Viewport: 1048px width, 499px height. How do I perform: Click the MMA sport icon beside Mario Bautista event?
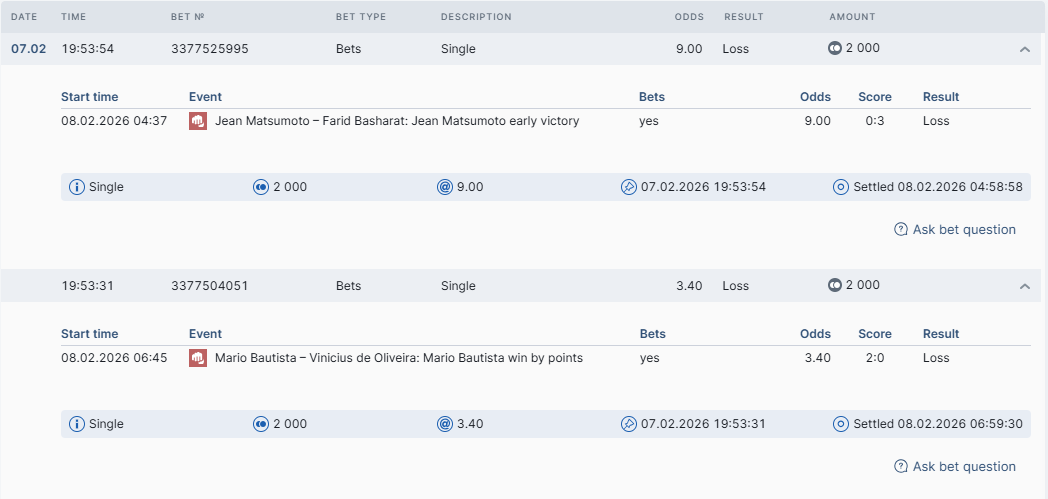point(198,358)
